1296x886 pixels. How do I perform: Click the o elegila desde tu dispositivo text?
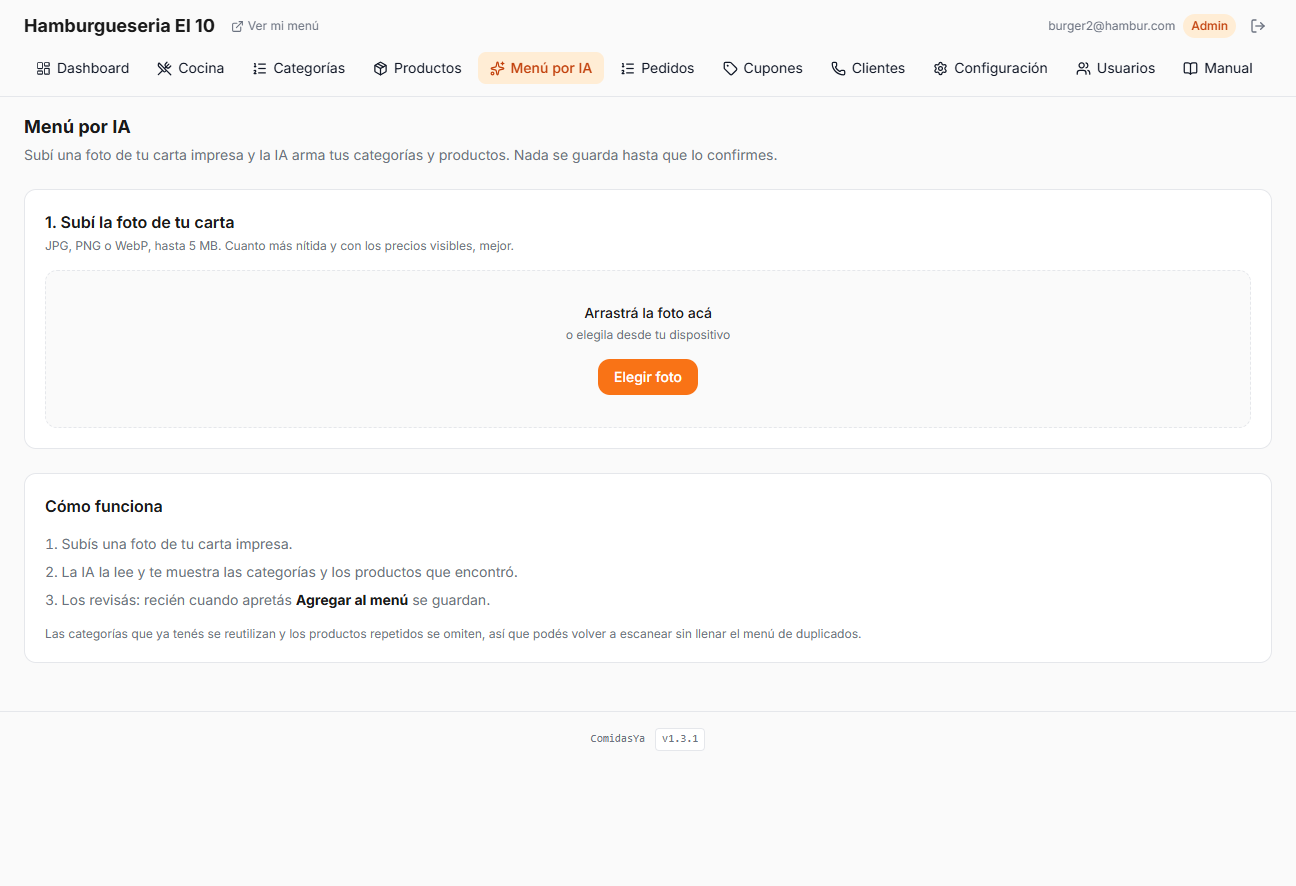click(648, 335)
